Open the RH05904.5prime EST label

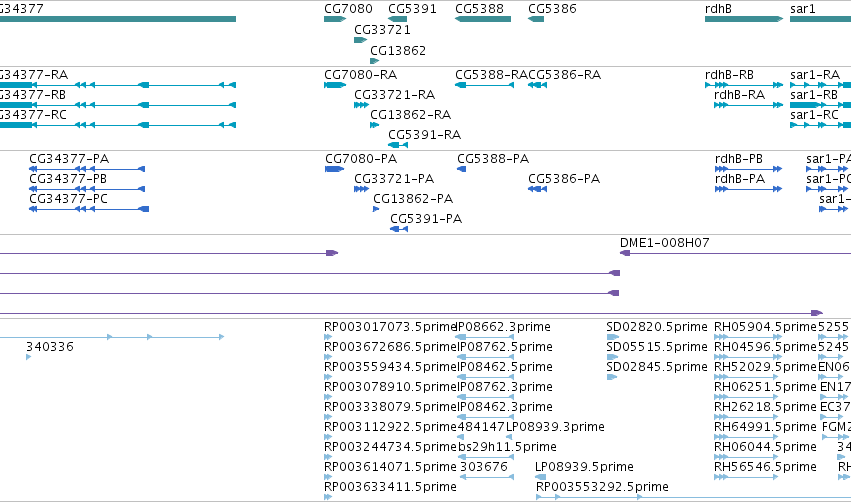coord(765,327)
